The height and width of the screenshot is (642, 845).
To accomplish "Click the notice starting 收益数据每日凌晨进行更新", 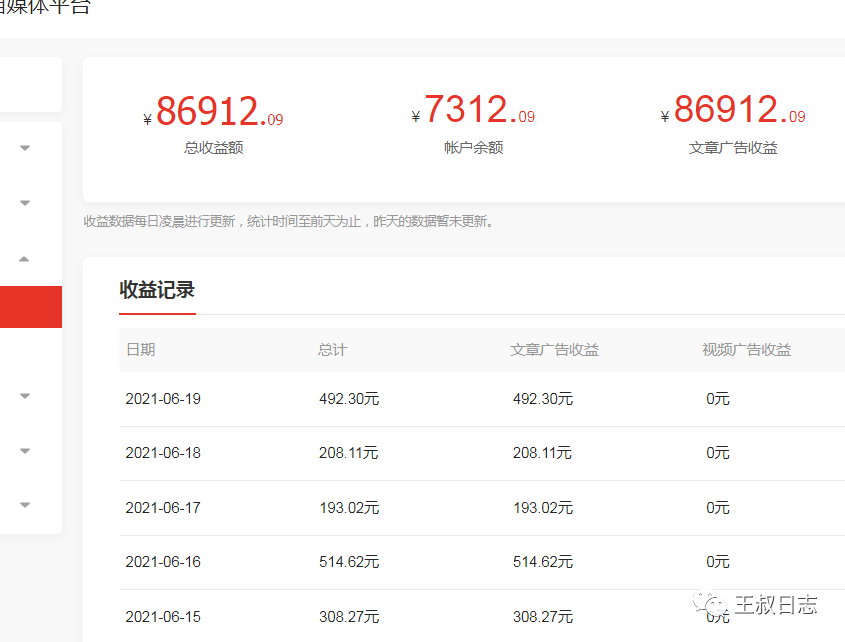I will point(289,222).
